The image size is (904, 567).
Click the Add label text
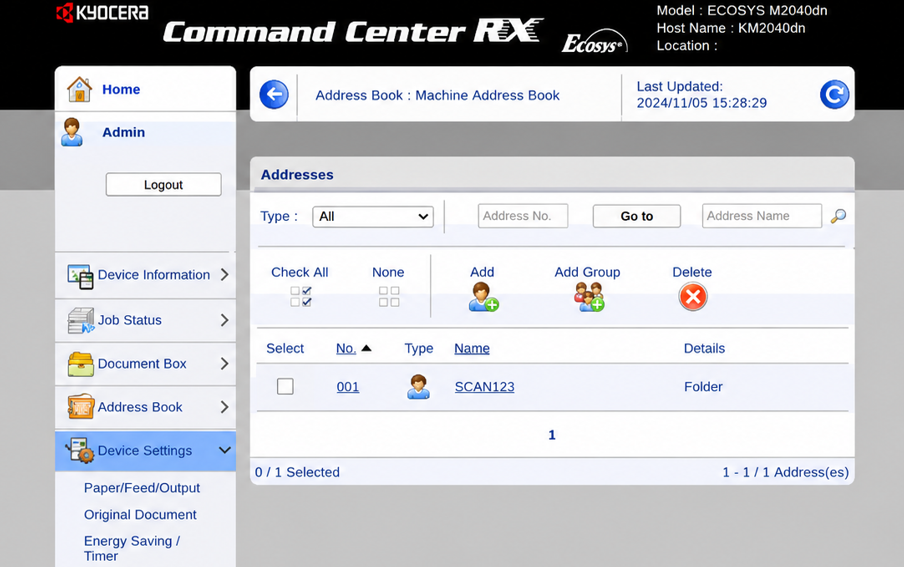[482, 272]
